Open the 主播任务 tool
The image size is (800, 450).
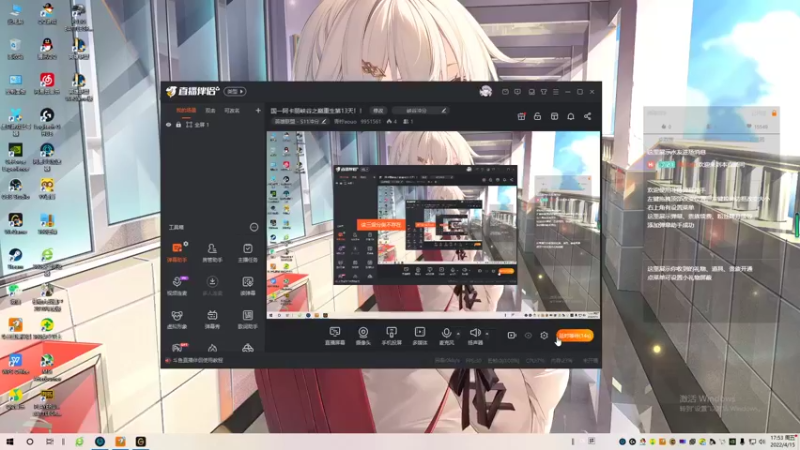pyautogui.click(x=247, y=252)
